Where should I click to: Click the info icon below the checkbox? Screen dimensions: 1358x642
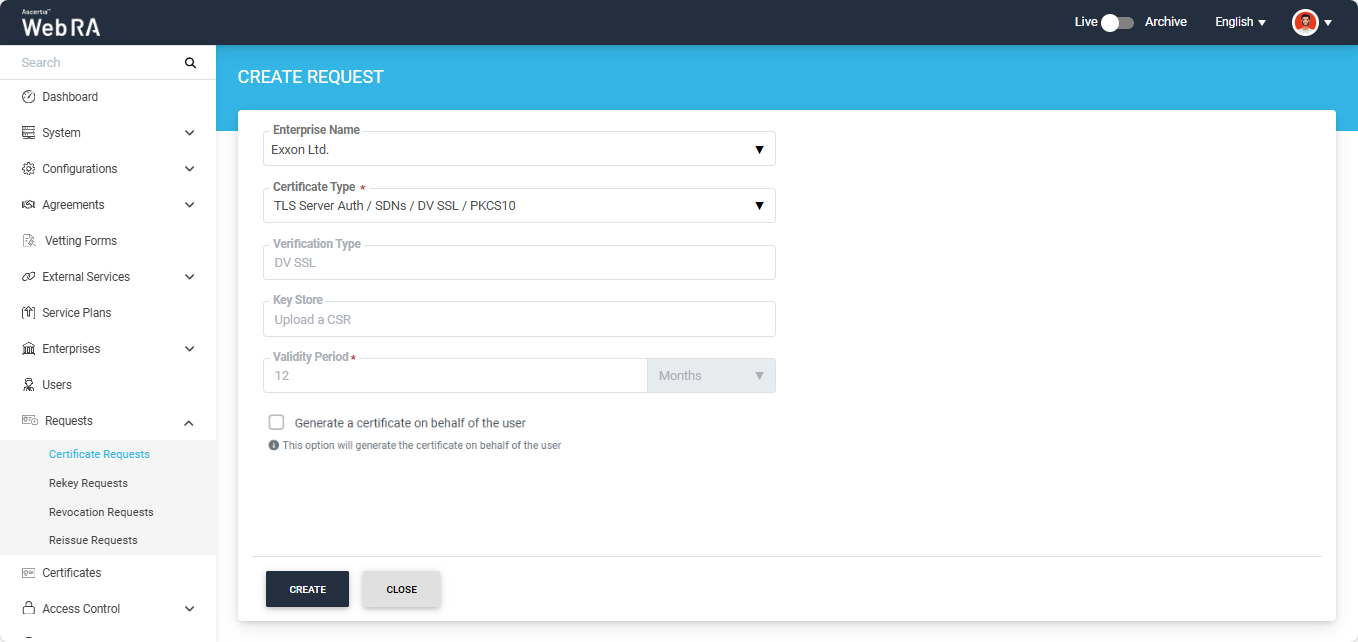tap(274, 446)
